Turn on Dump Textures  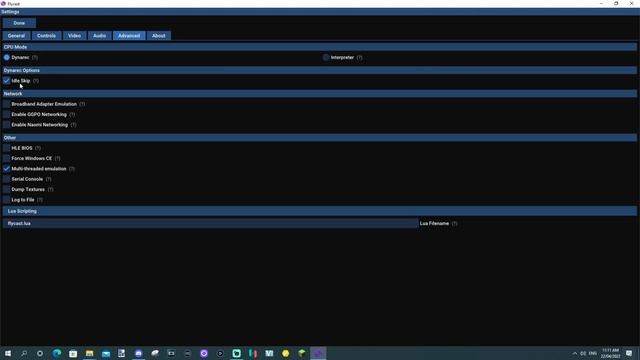[x=7, y=189]
